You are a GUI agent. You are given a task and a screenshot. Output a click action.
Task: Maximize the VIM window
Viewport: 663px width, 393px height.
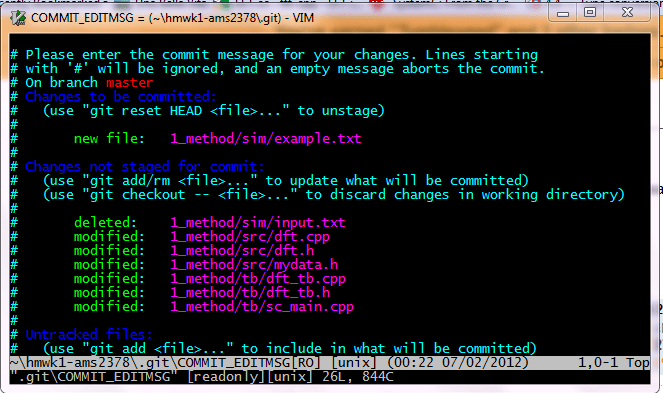click(x=590, y=13)
